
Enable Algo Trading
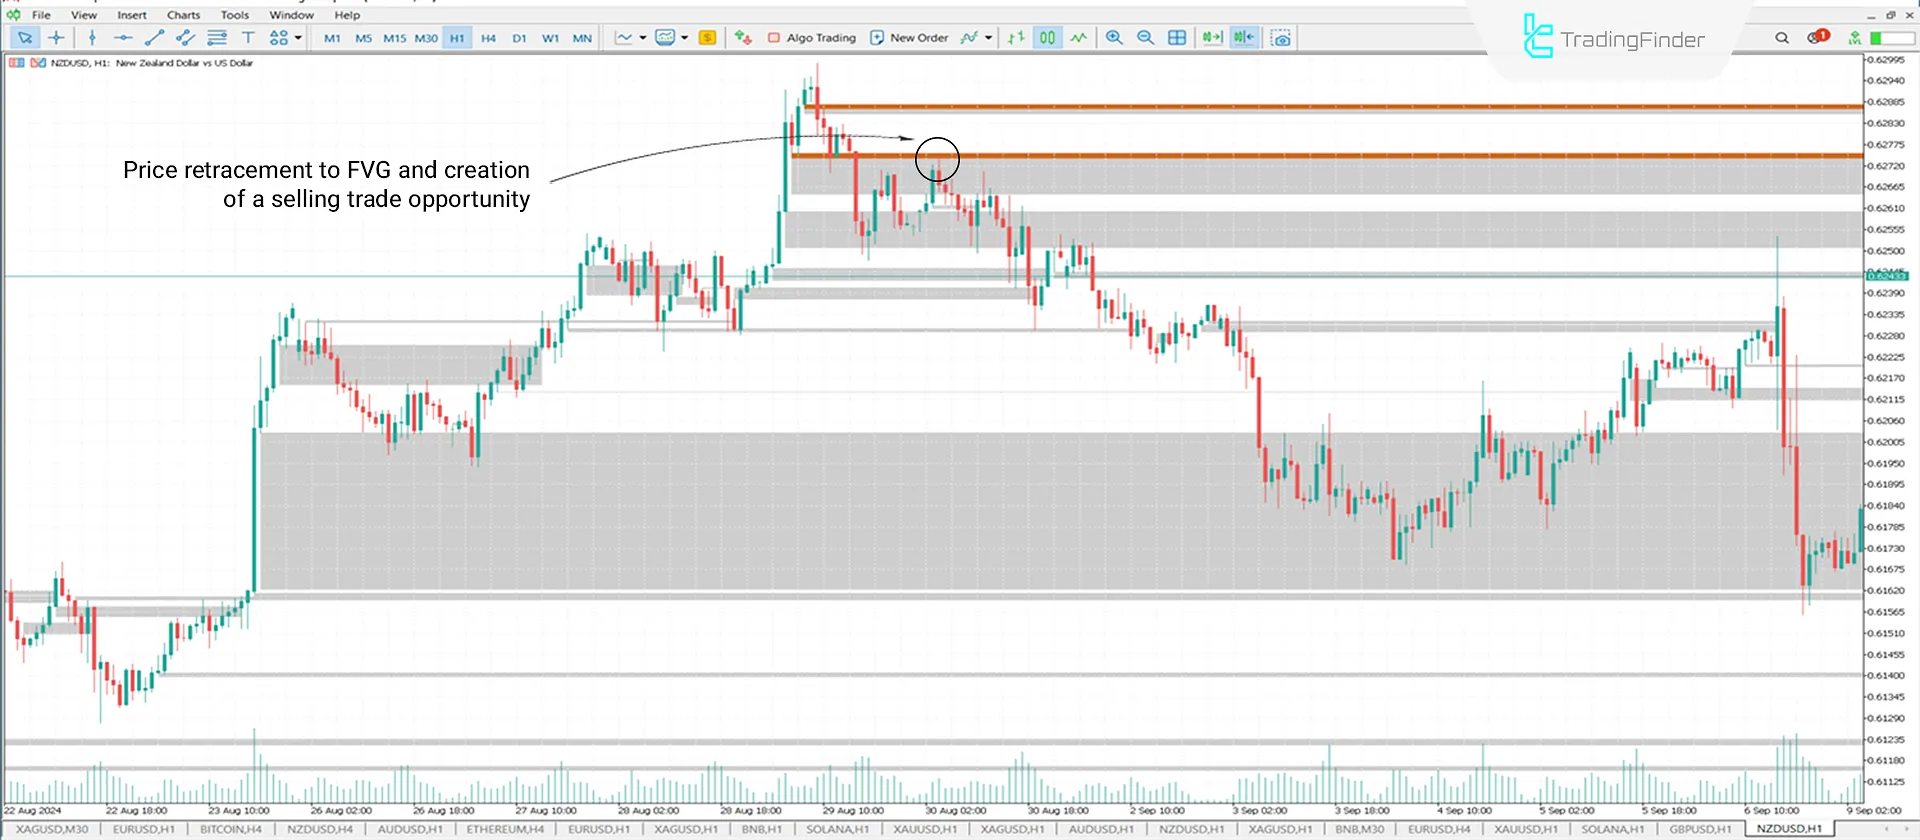(x=811, y=38)
